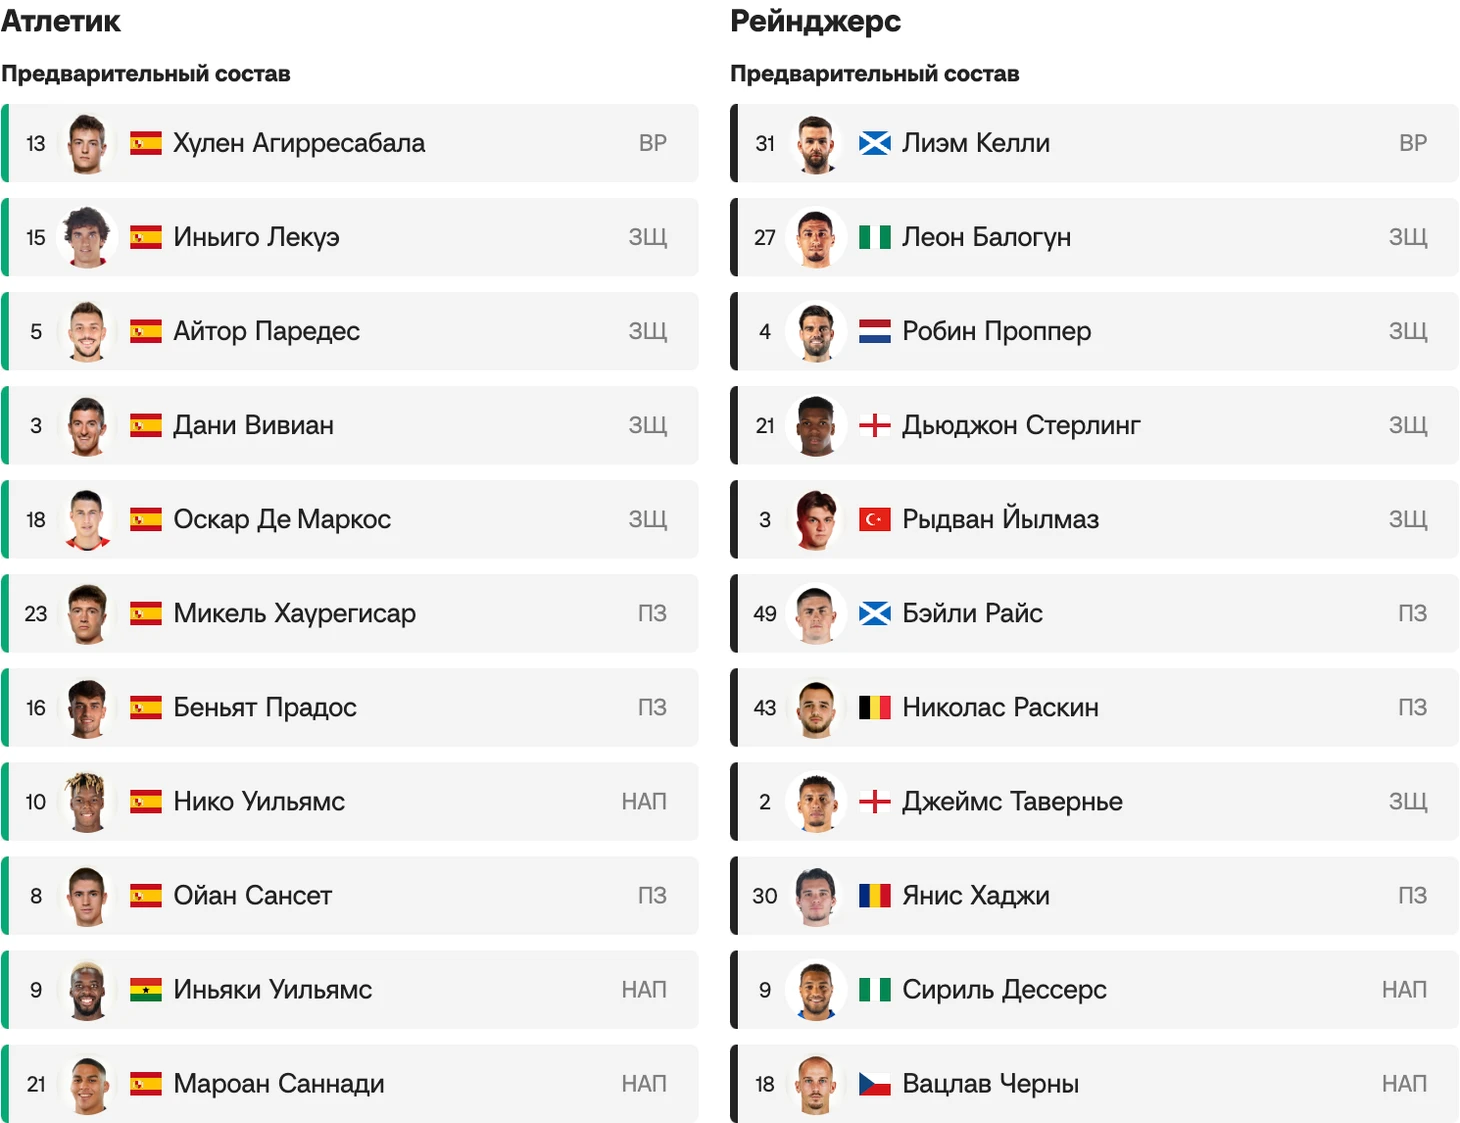Click the Netherlands flag beside Робин Проппер
Screen dimensions: 1460x1123
[875, 332]
